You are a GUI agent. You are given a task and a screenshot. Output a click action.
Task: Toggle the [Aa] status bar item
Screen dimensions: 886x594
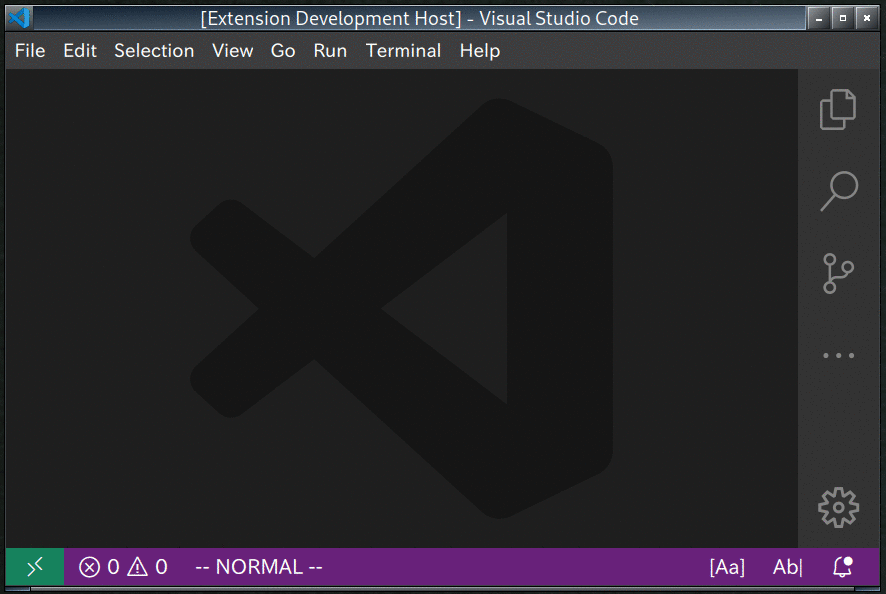(x=727, y=567)
